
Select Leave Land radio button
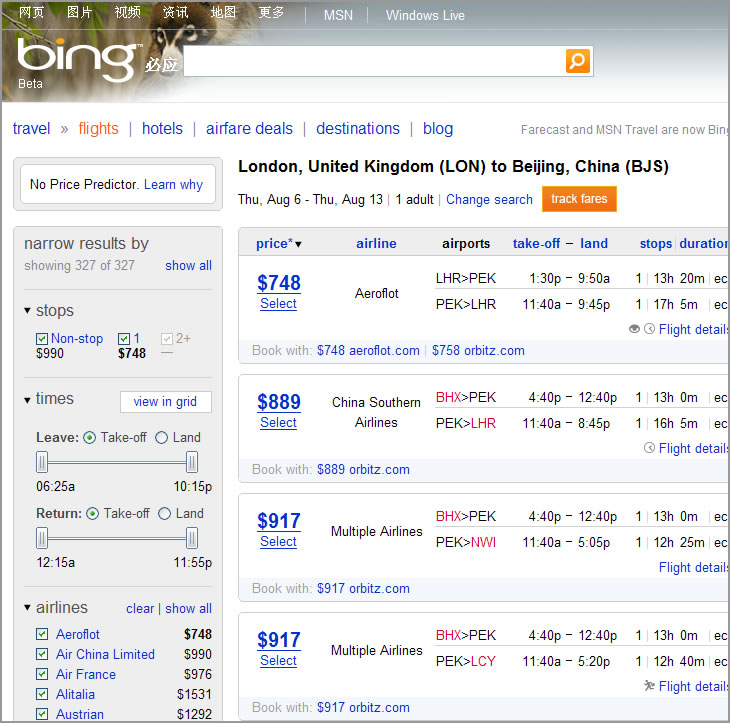tap(161, 438)
